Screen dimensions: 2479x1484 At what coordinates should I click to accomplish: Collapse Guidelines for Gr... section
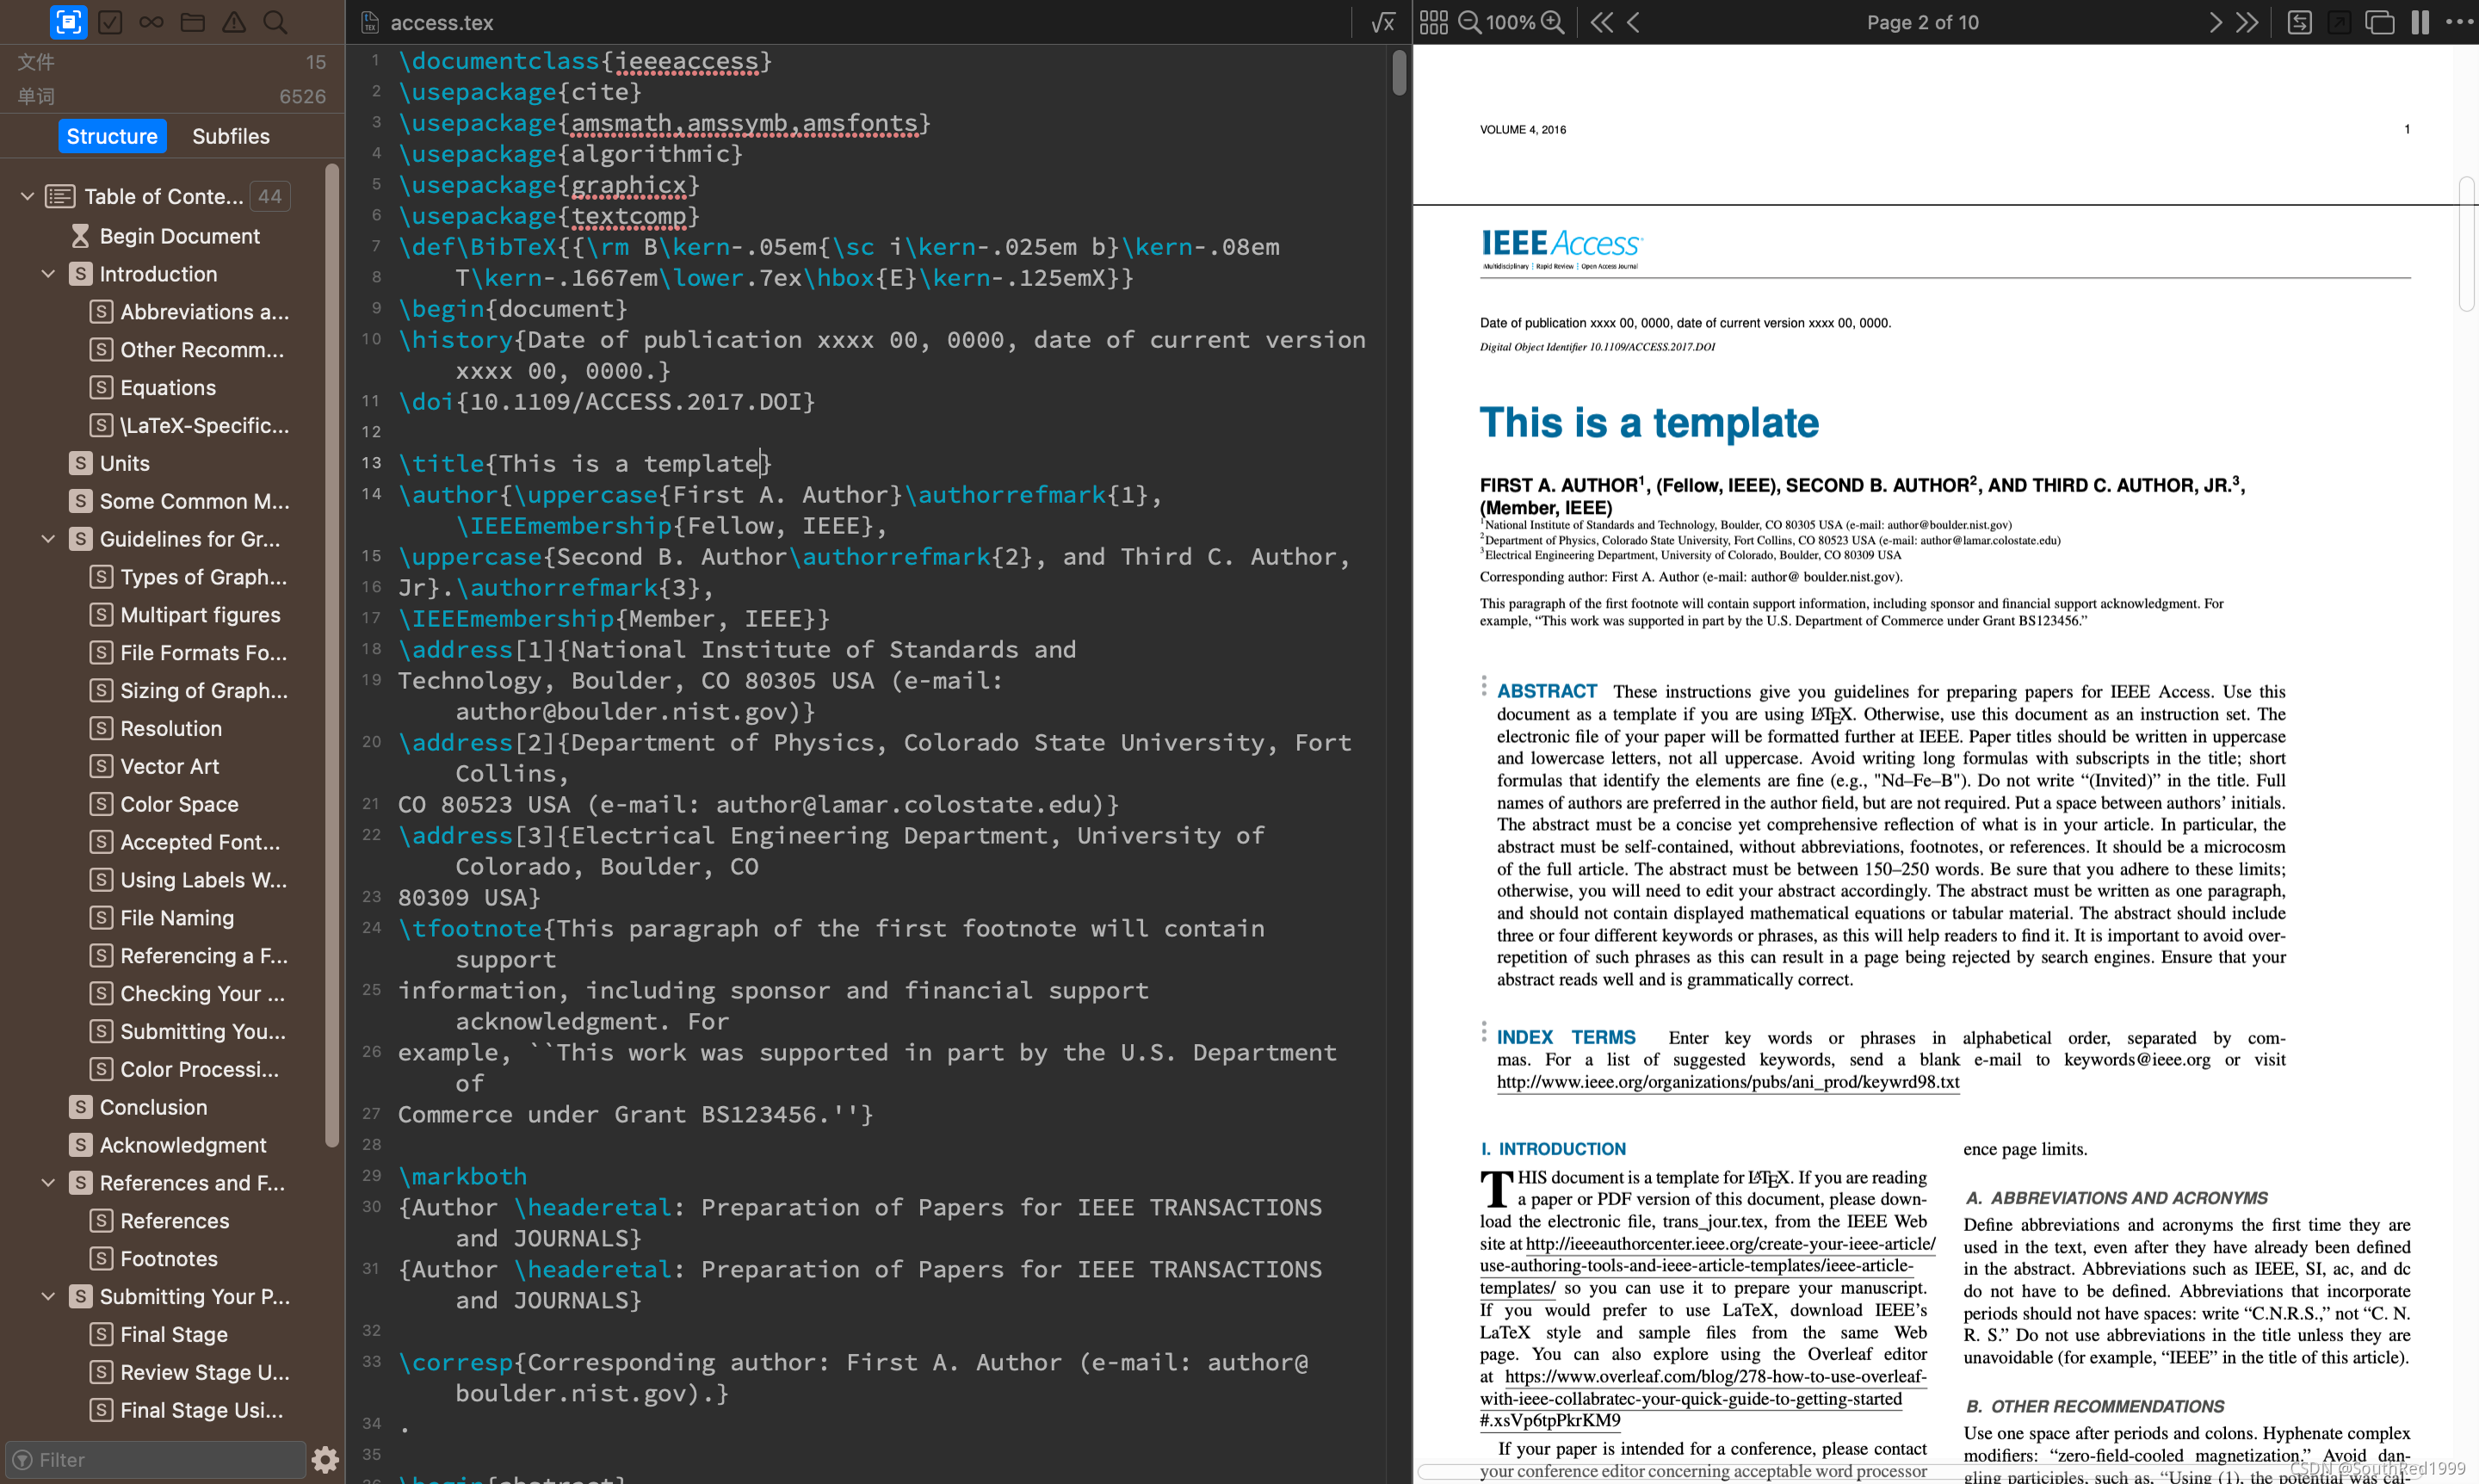pos(47,539)
